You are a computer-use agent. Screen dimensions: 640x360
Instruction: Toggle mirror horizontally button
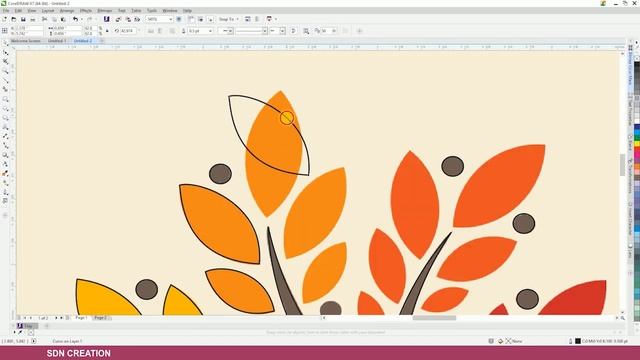click(x=151, y=31)
